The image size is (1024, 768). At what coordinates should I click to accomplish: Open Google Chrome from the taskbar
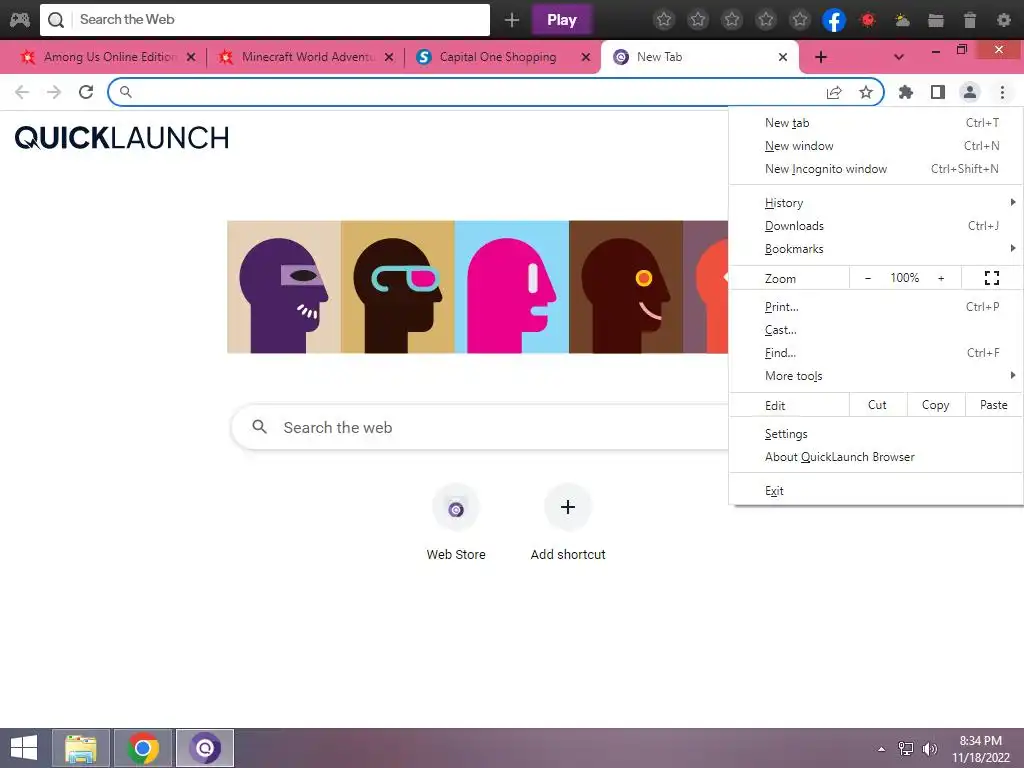pyautogui.click(x=143, y=748)
